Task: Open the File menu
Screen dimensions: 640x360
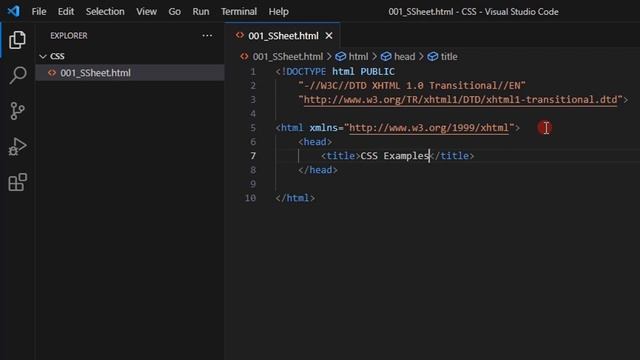Action: click(39, 11)
